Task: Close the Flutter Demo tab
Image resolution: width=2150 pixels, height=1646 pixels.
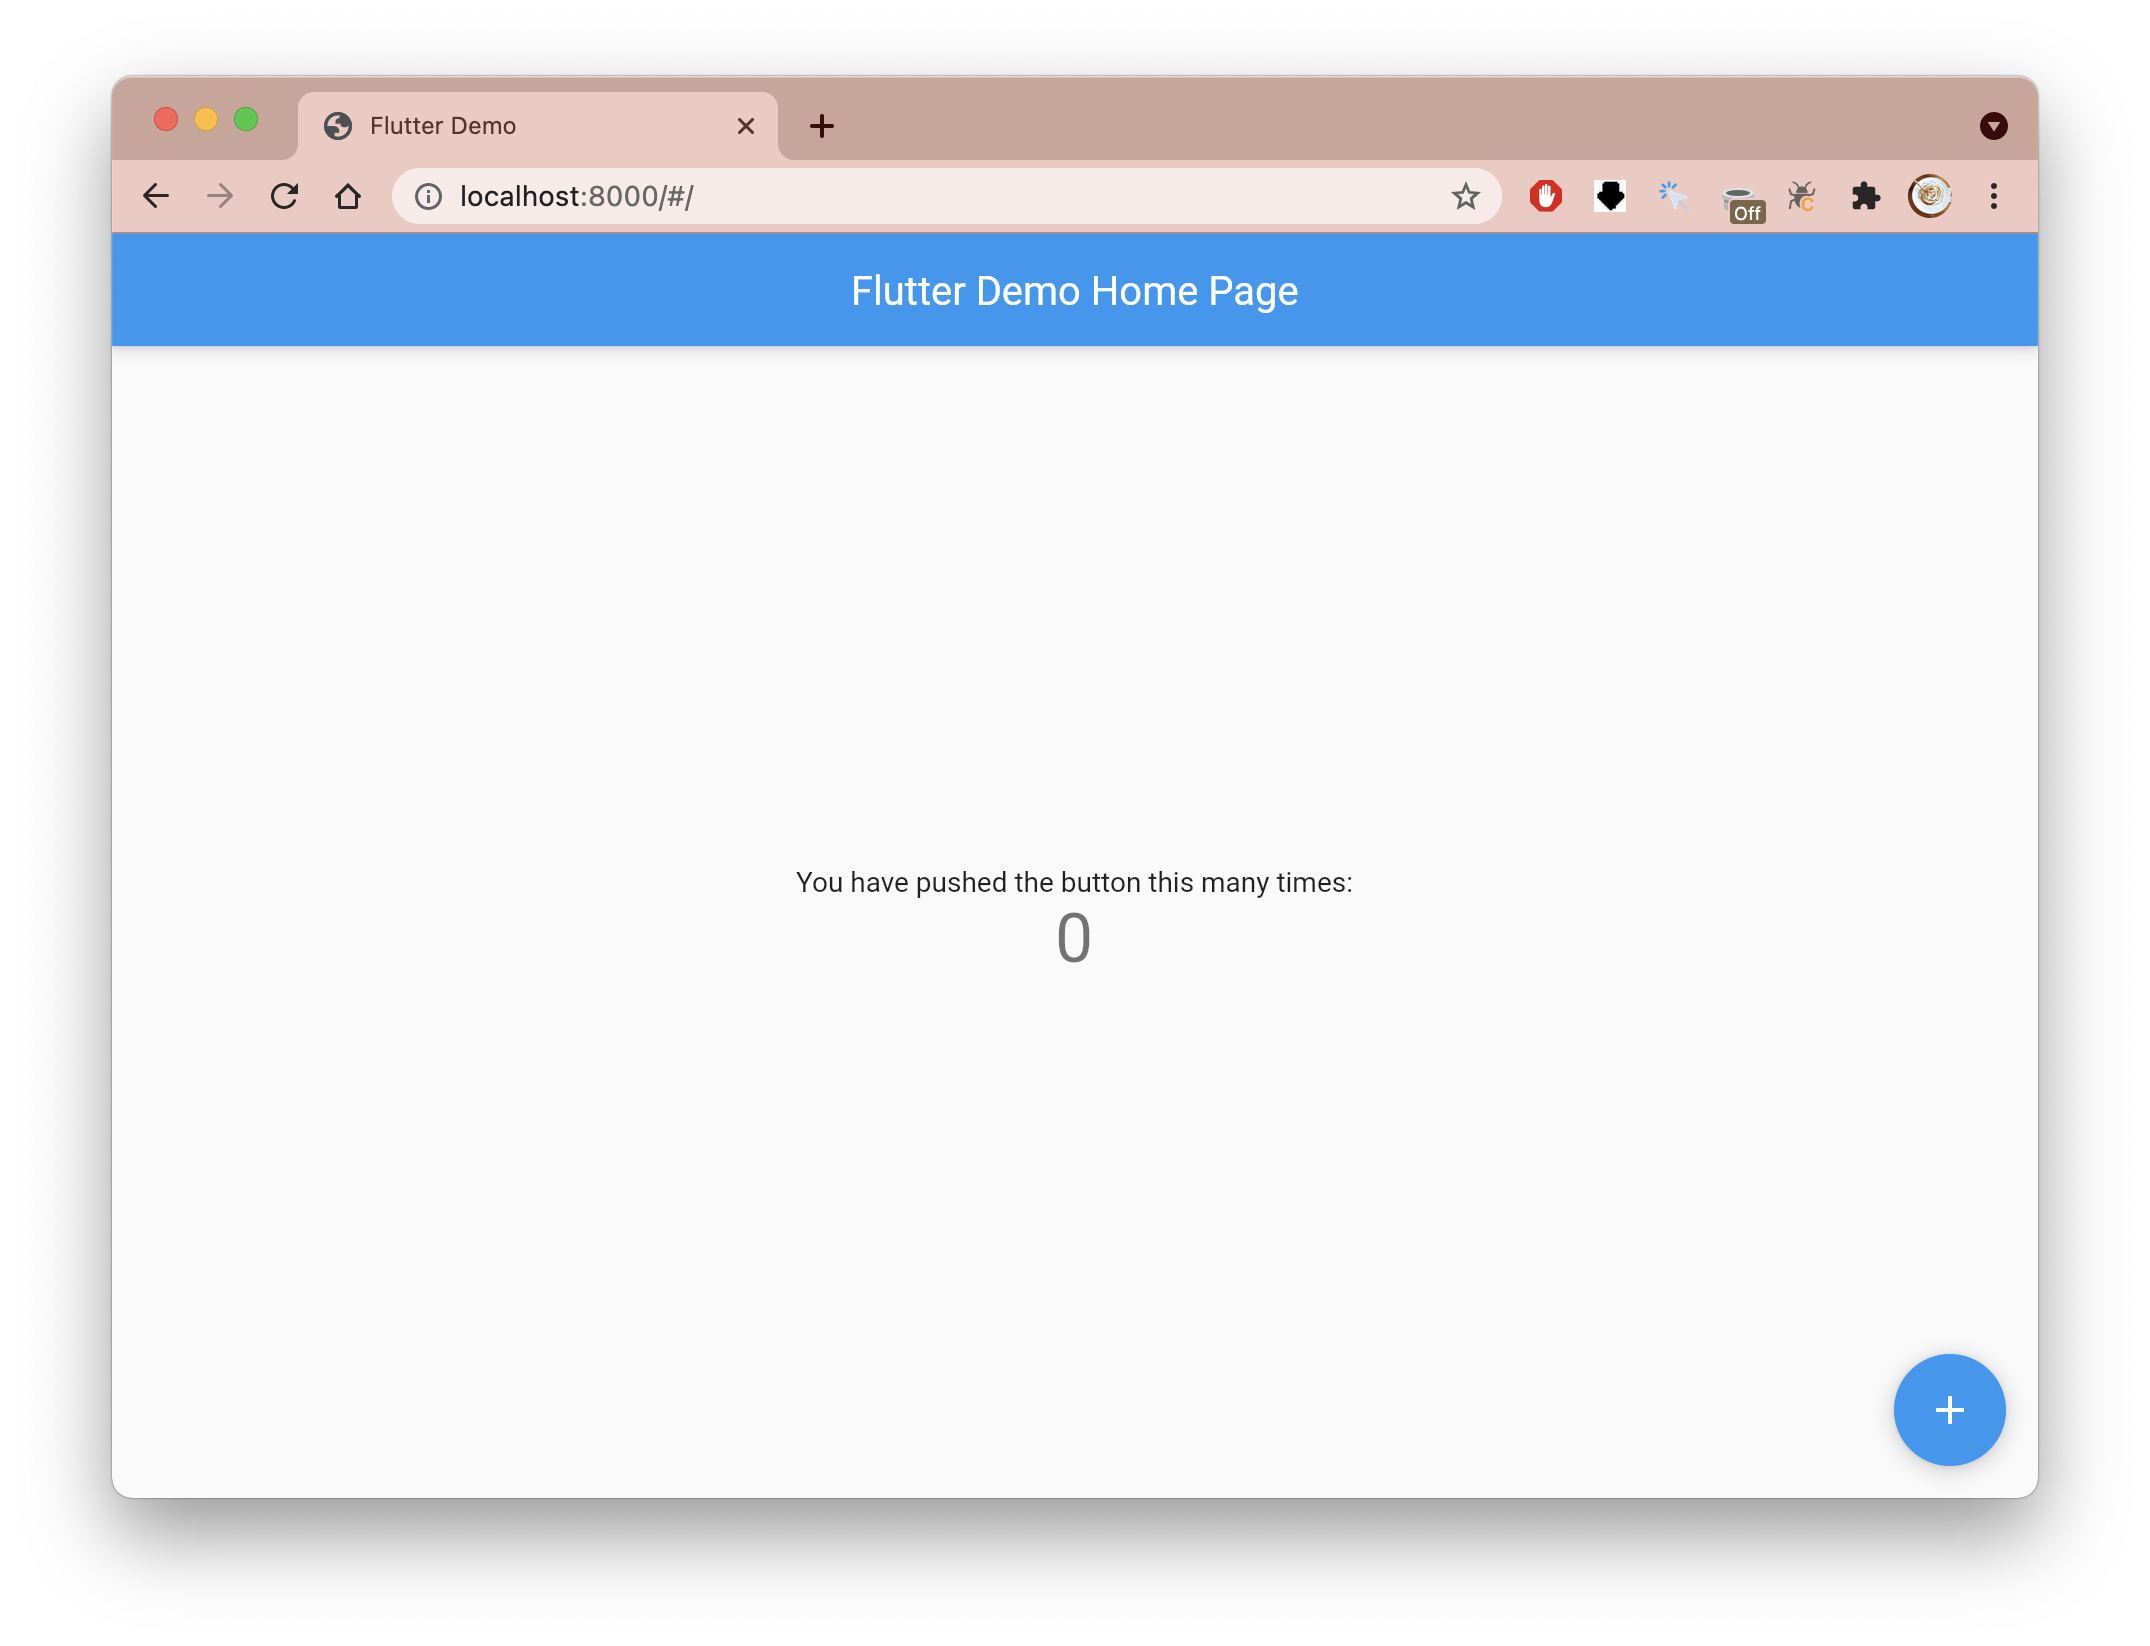Action: (746, 126)
